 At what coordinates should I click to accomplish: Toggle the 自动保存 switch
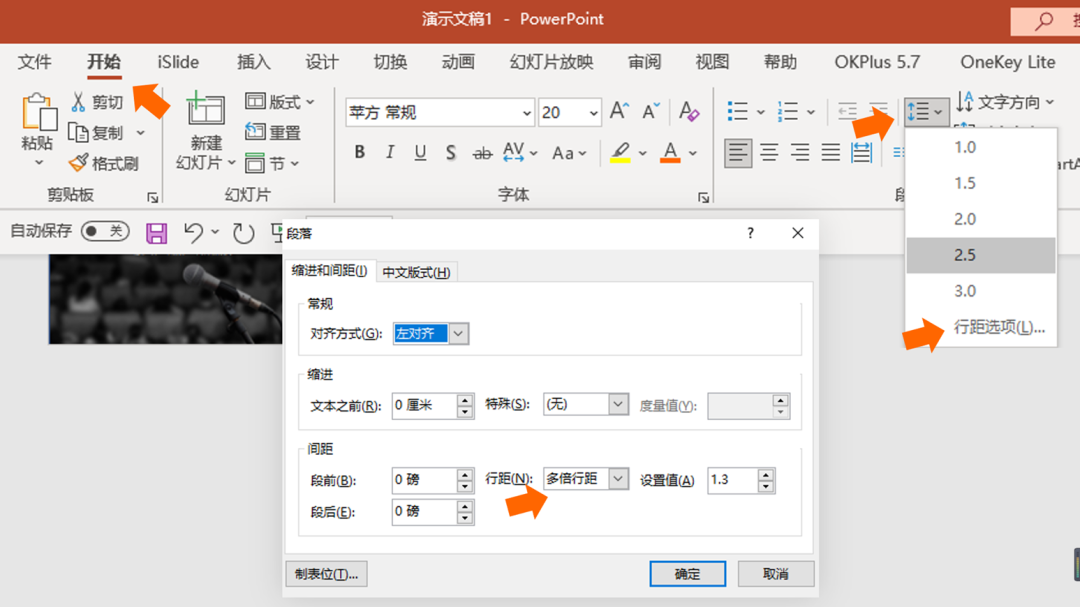point(106,231)
